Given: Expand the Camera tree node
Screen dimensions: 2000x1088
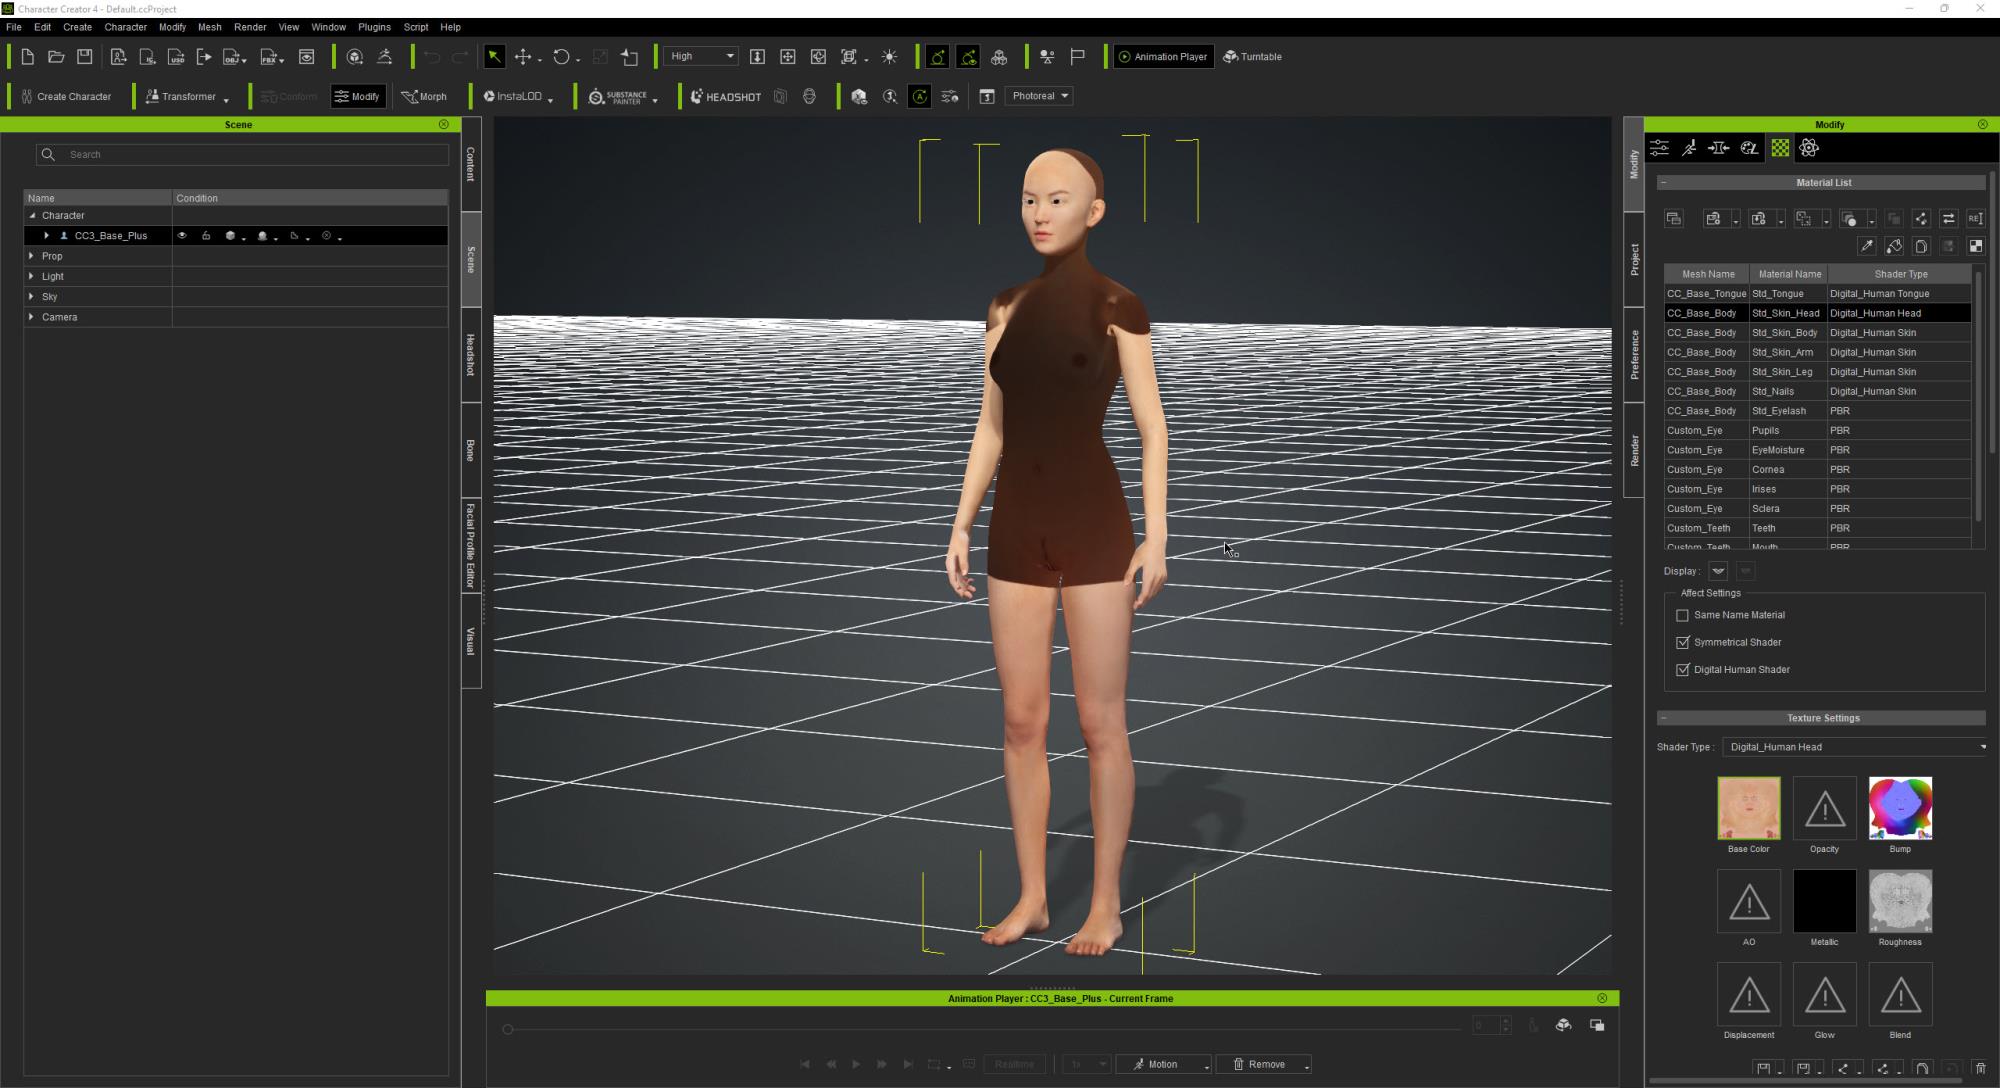Looking at the screenshot, I should [x=32, y=317].
